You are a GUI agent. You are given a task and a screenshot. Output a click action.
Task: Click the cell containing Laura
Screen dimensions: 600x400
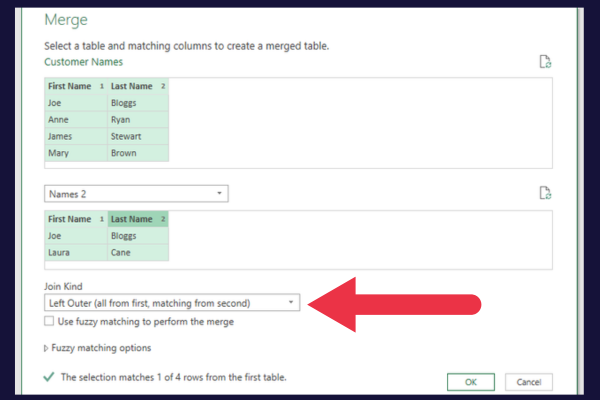[x=76, y=253]
